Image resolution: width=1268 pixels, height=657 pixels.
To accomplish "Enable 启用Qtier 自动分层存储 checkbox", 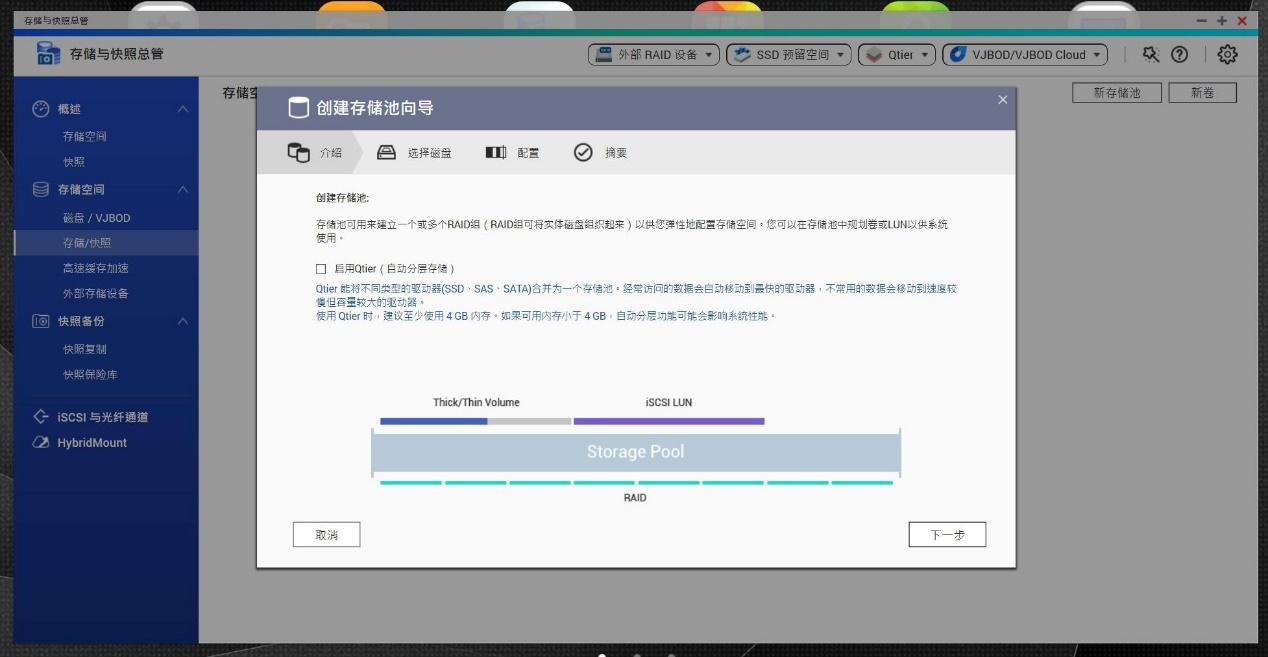I will (x=319, y=268).
